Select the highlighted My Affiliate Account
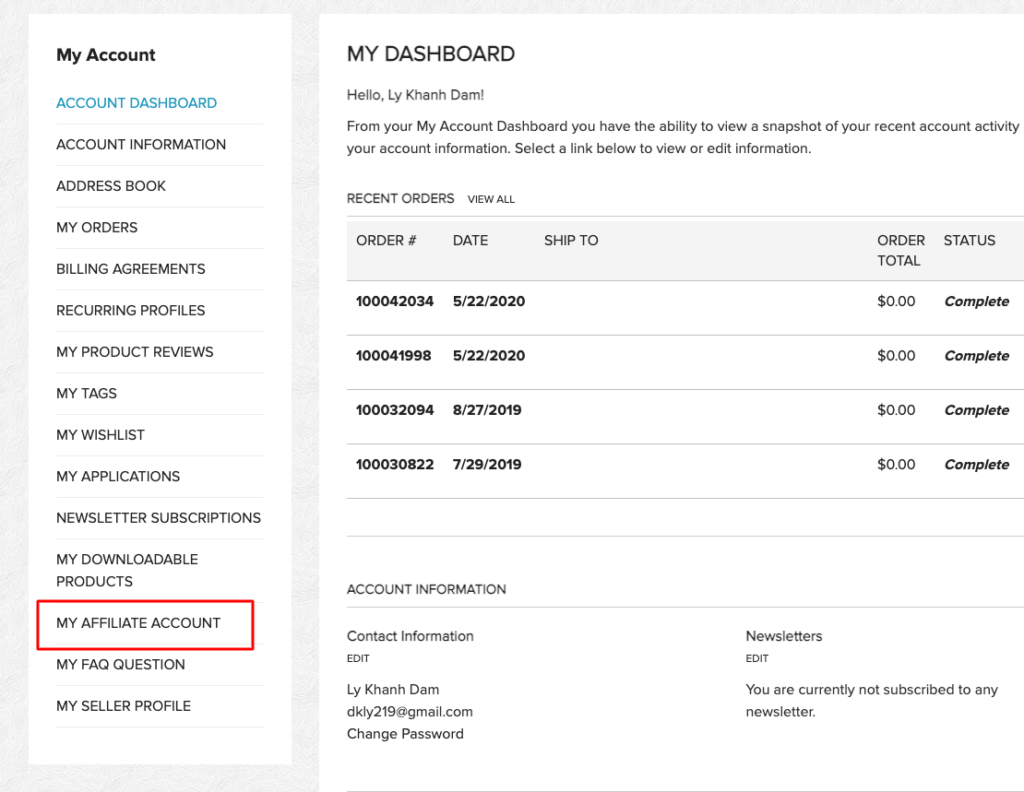 click(x=138, y=623)
